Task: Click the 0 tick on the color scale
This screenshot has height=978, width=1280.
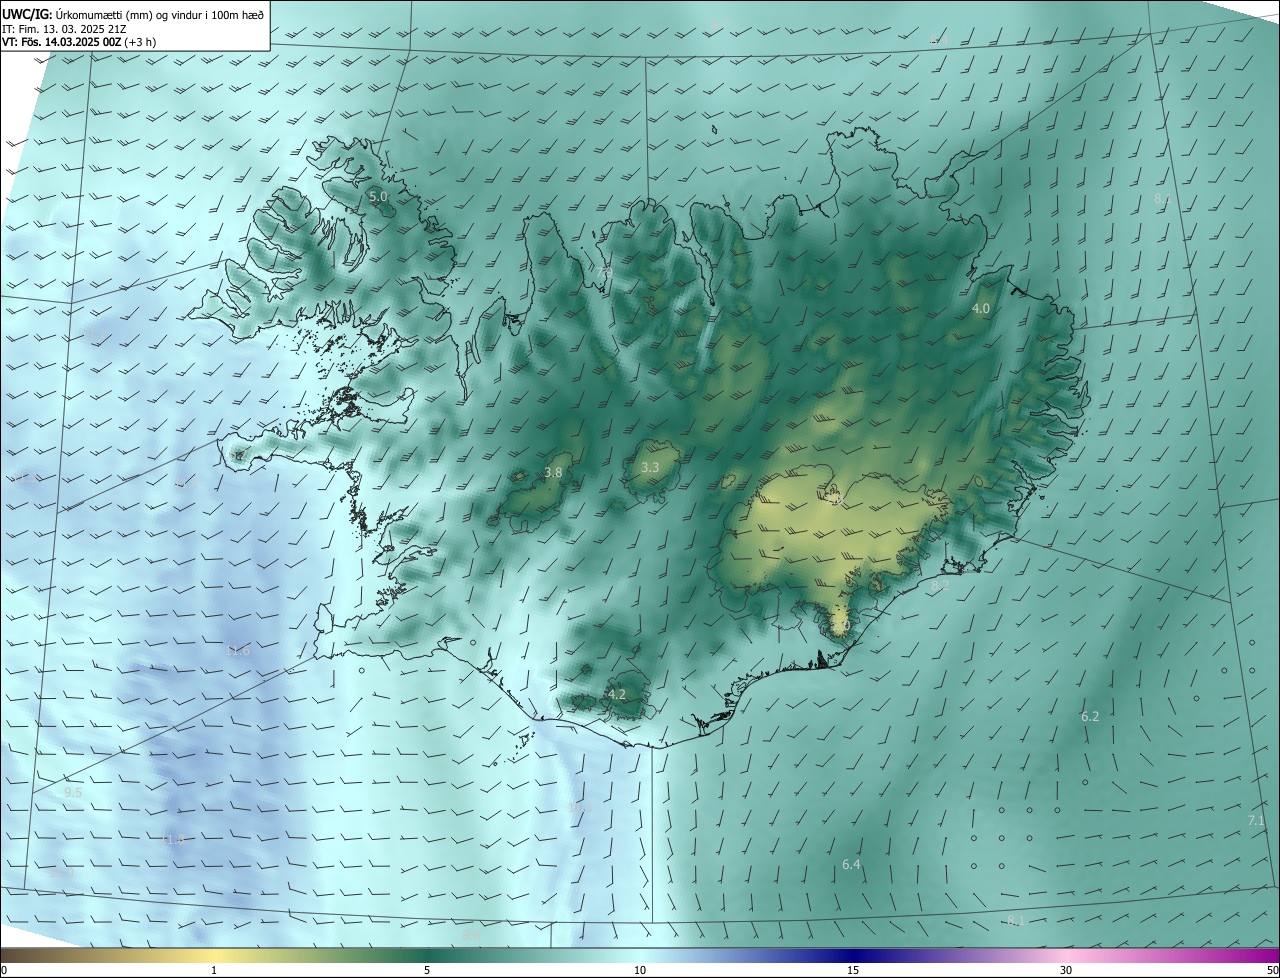Action: coord(4,970)
